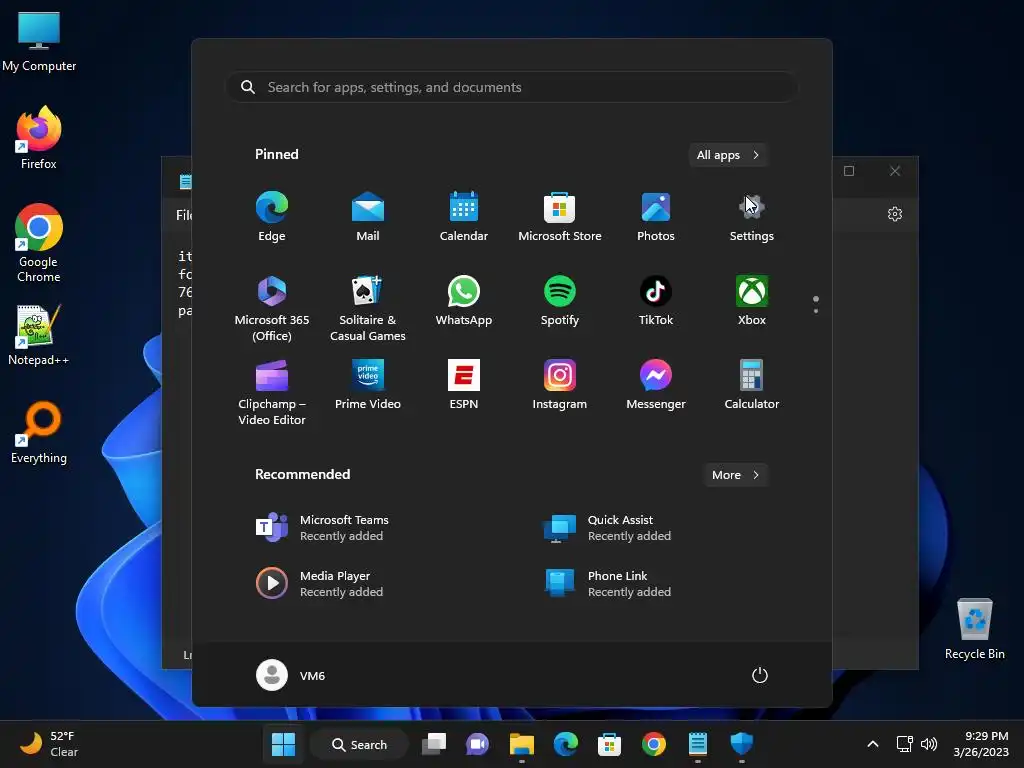This screenshot has height=768, width=1024.
Task: Switch to Notepad on taskbar
Action: point(697,744)
